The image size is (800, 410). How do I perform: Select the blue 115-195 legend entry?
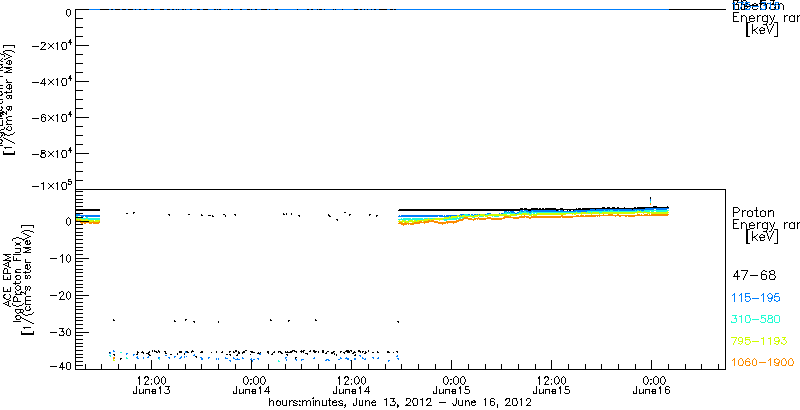[x=756, y=298]
